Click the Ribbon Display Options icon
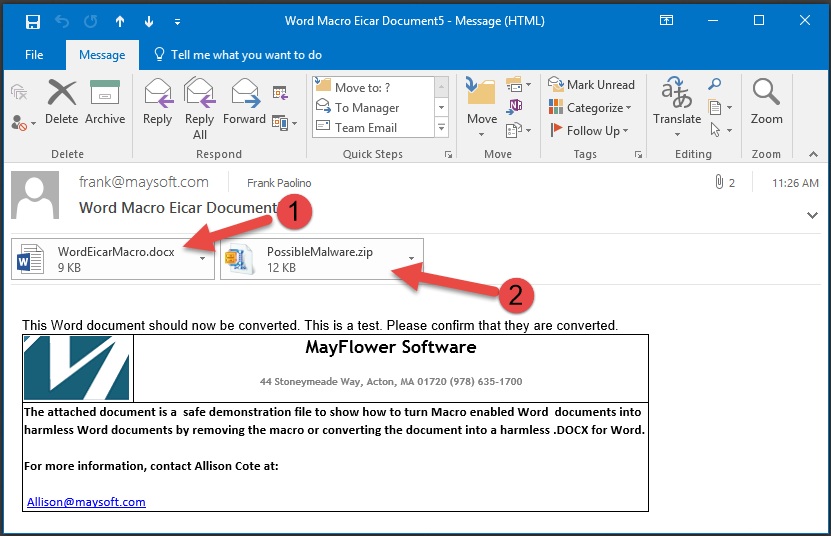This screenshot has width=831, height=536. tap(666, 21)
